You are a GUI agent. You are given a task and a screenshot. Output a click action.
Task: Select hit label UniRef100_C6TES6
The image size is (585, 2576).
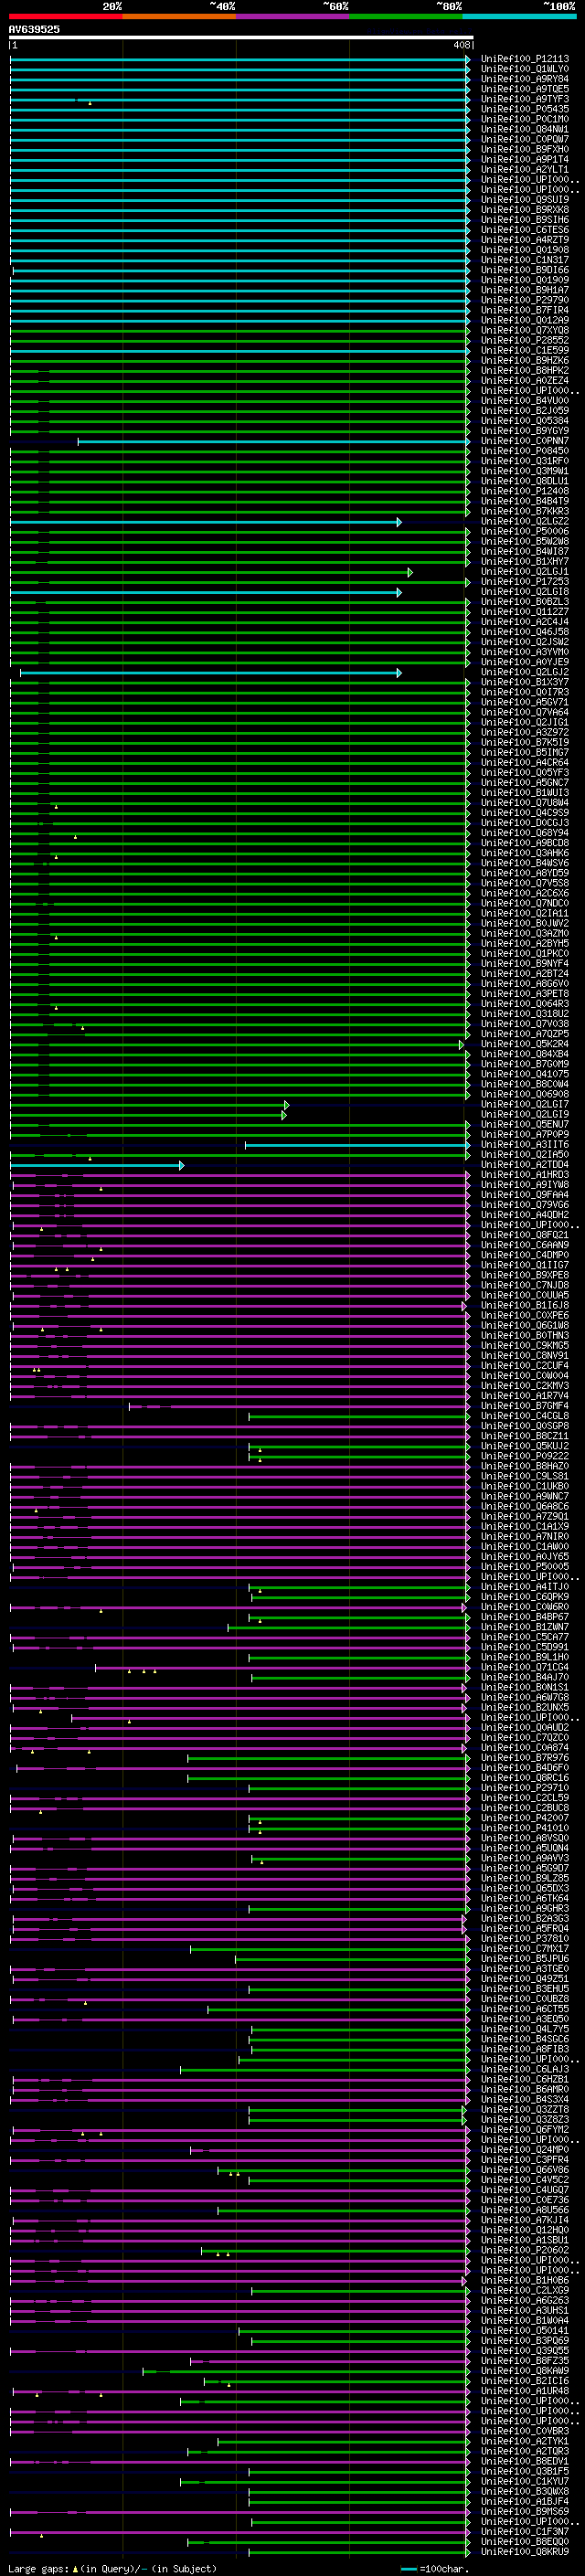pyautogui.click(x=525, y=230)
